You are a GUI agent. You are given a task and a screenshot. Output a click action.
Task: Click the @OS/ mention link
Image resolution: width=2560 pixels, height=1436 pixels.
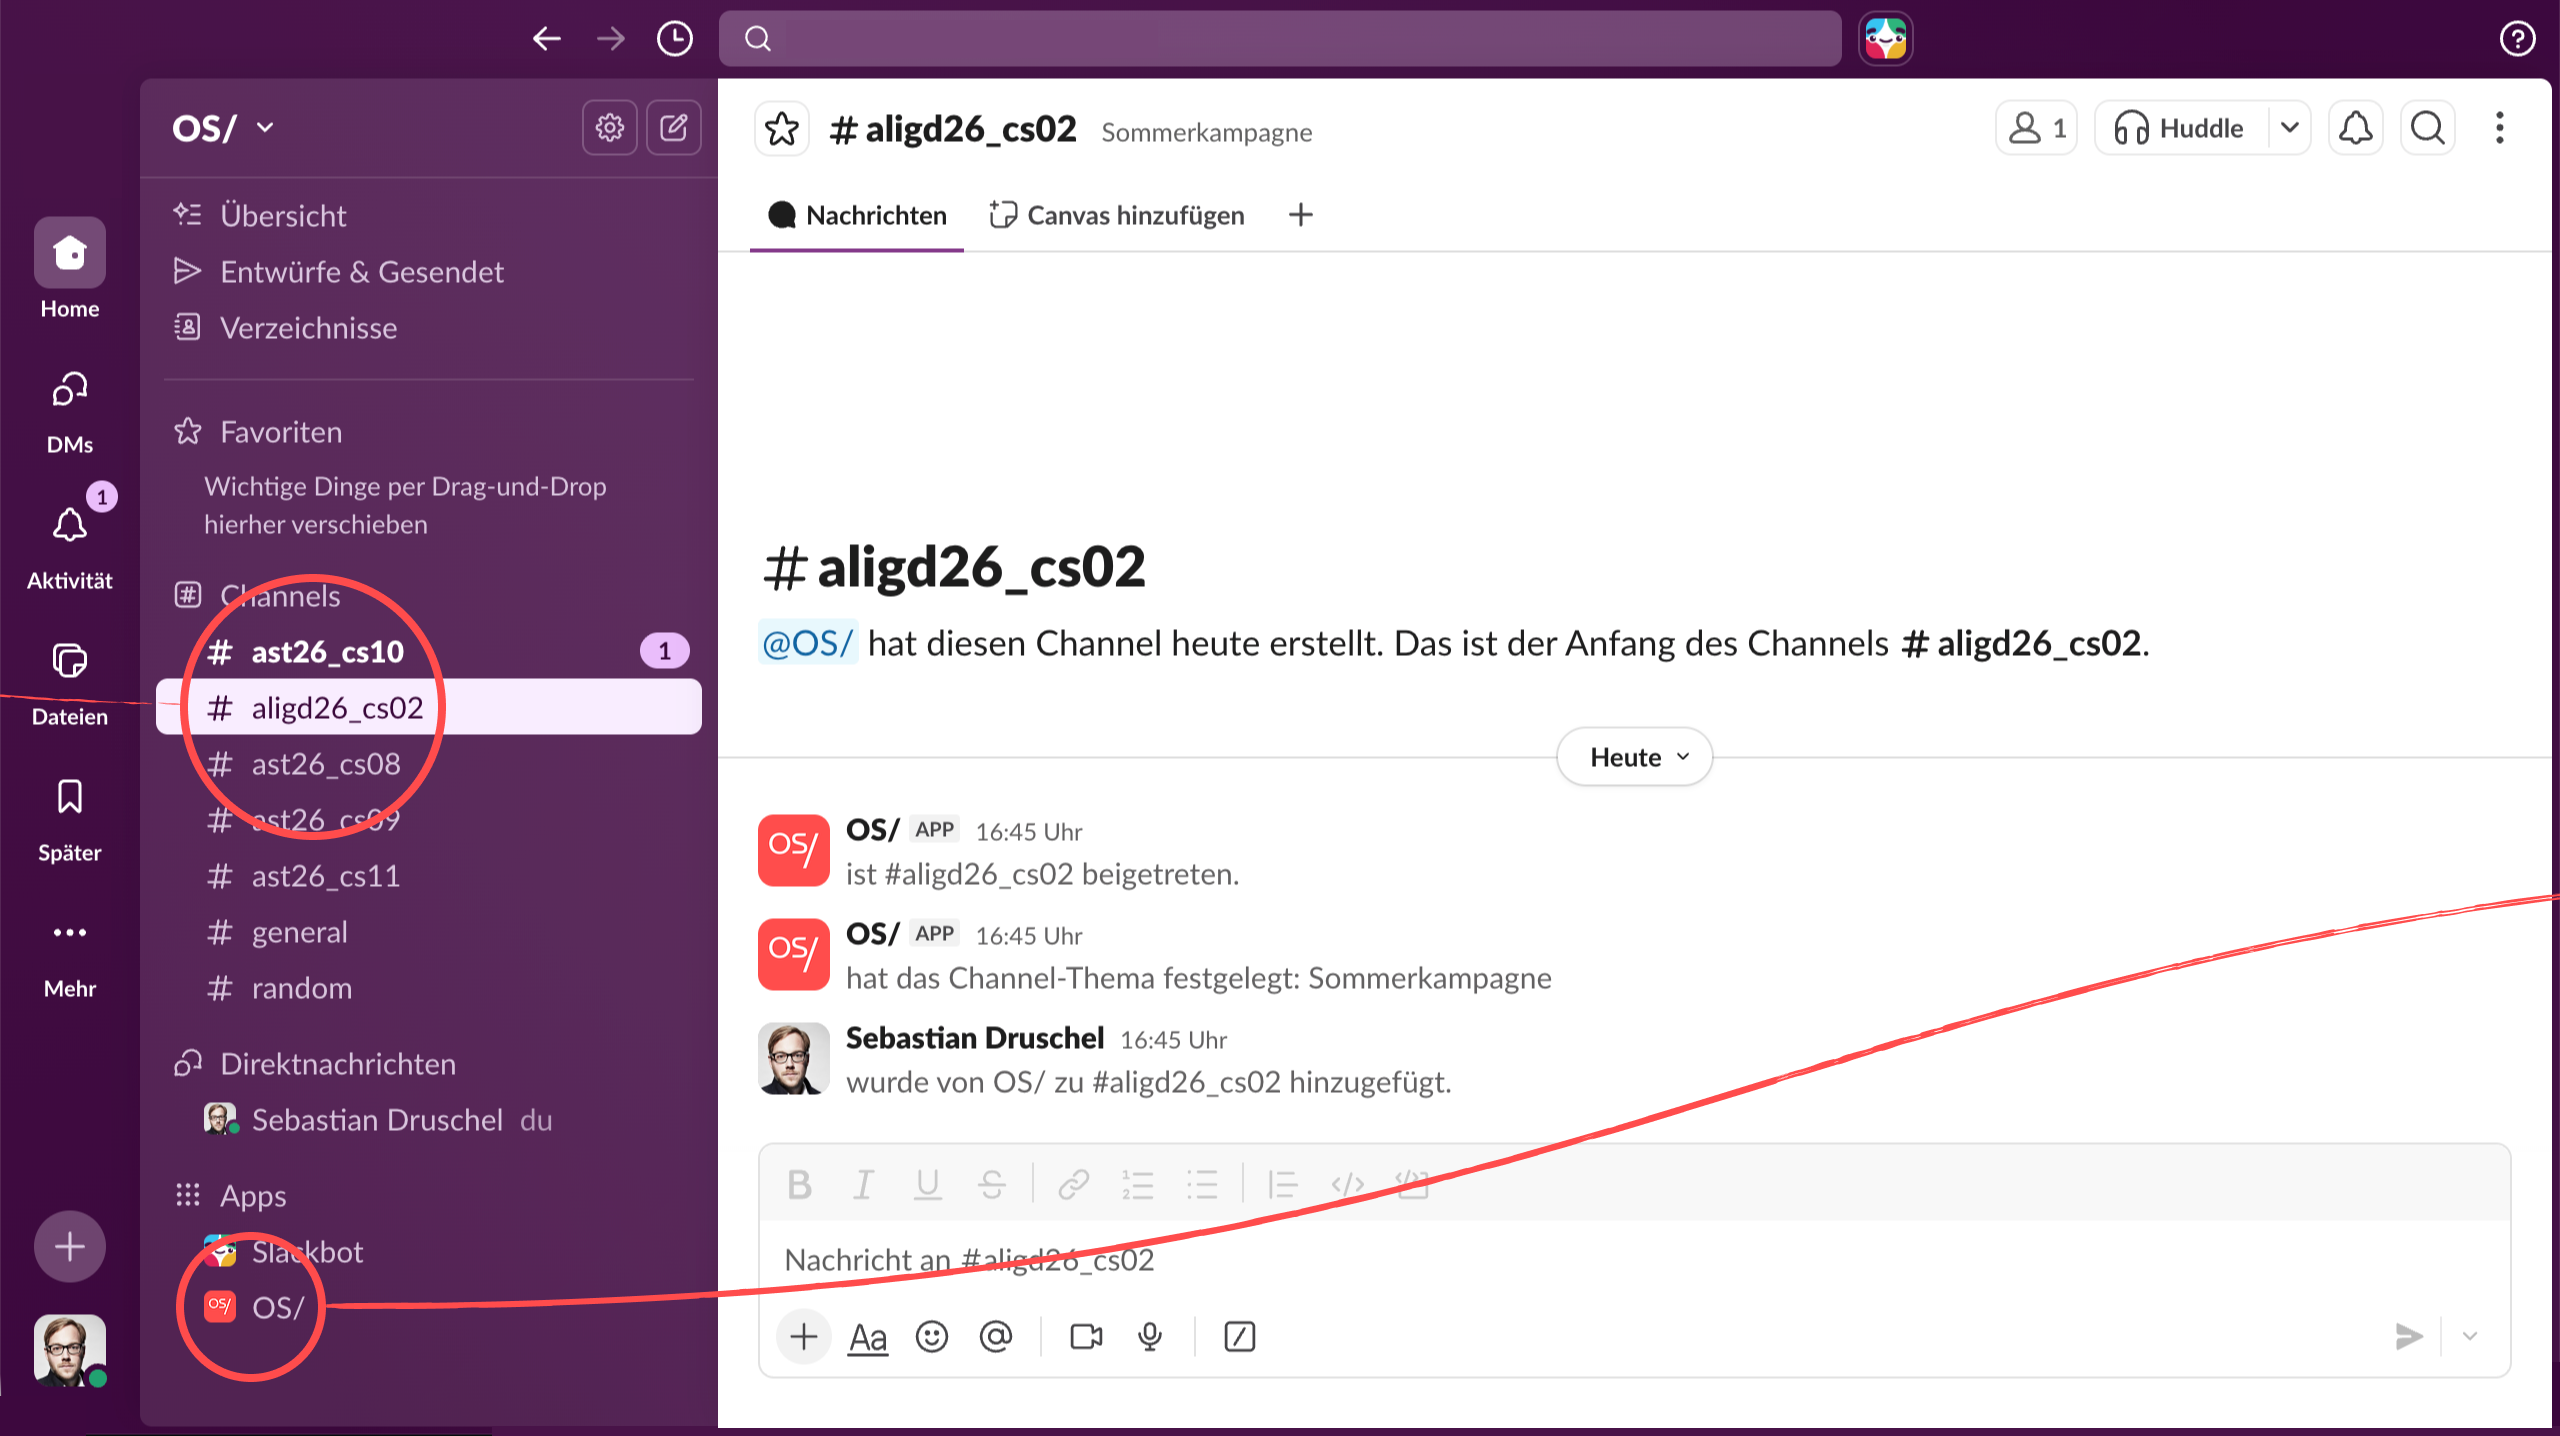pyautogui.click(x=807, y=643)
